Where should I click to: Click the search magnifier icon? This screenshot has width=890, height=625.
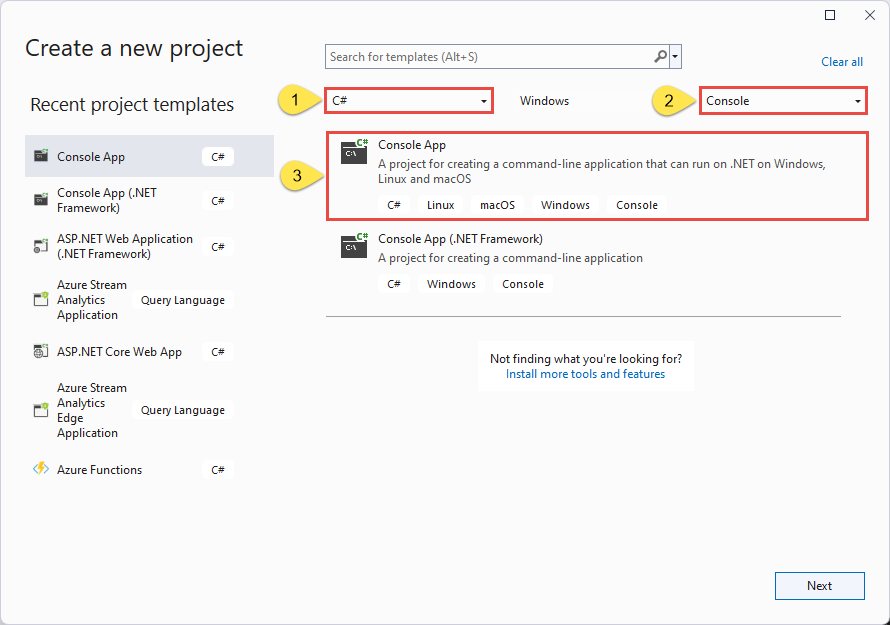click(660, 56)
